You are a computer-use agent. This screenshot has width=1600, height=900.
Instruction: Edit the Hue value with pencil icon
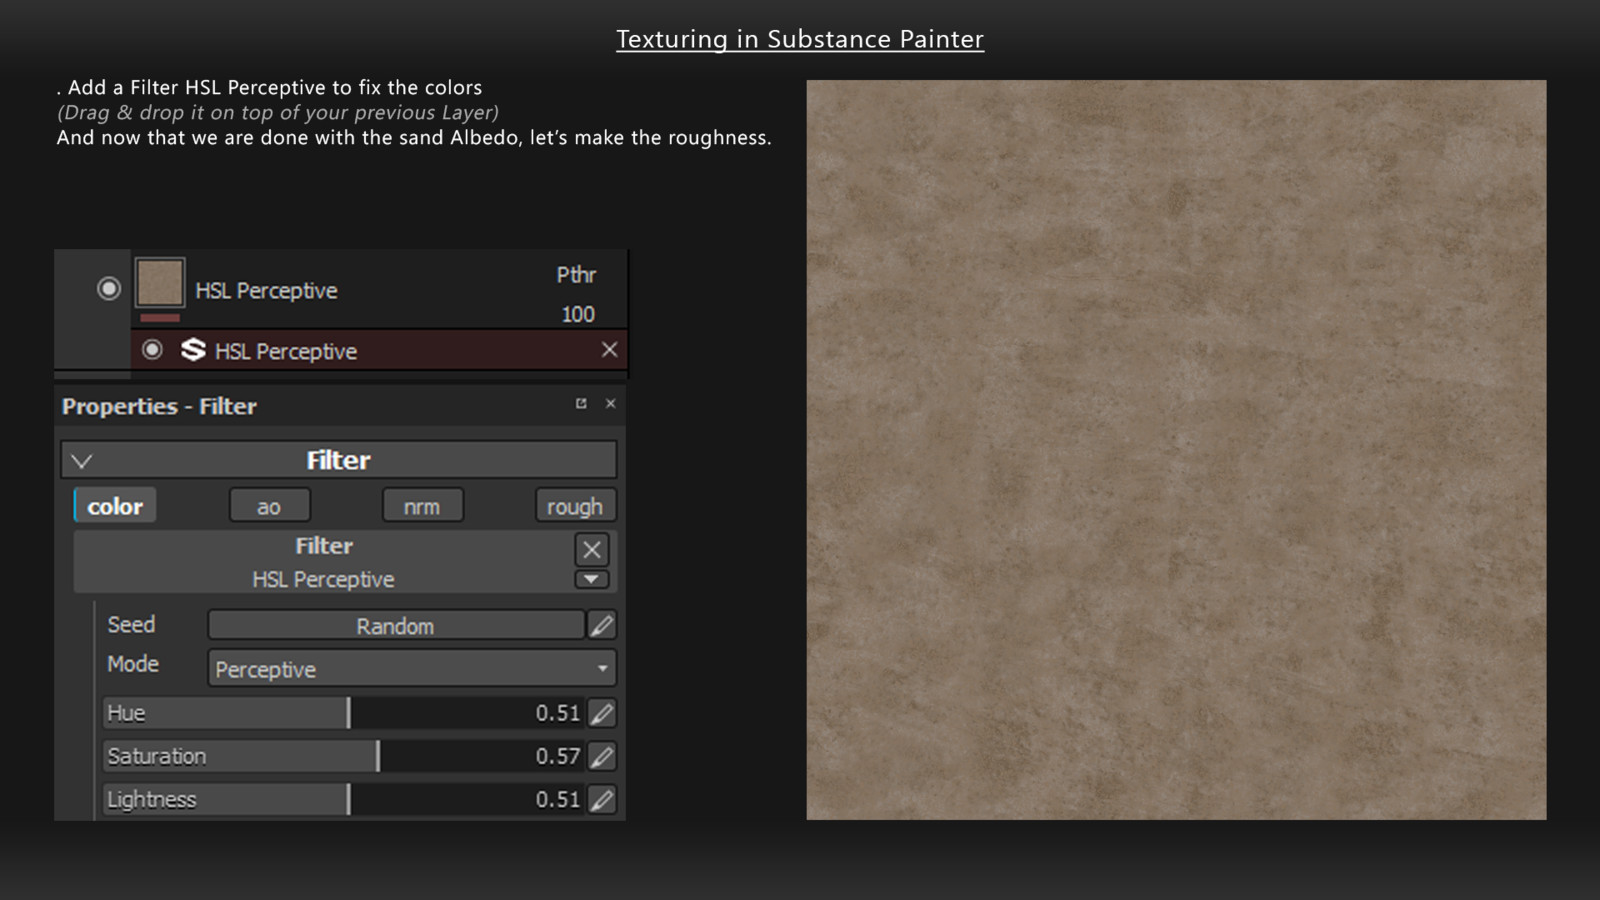(x=602, y=713)
